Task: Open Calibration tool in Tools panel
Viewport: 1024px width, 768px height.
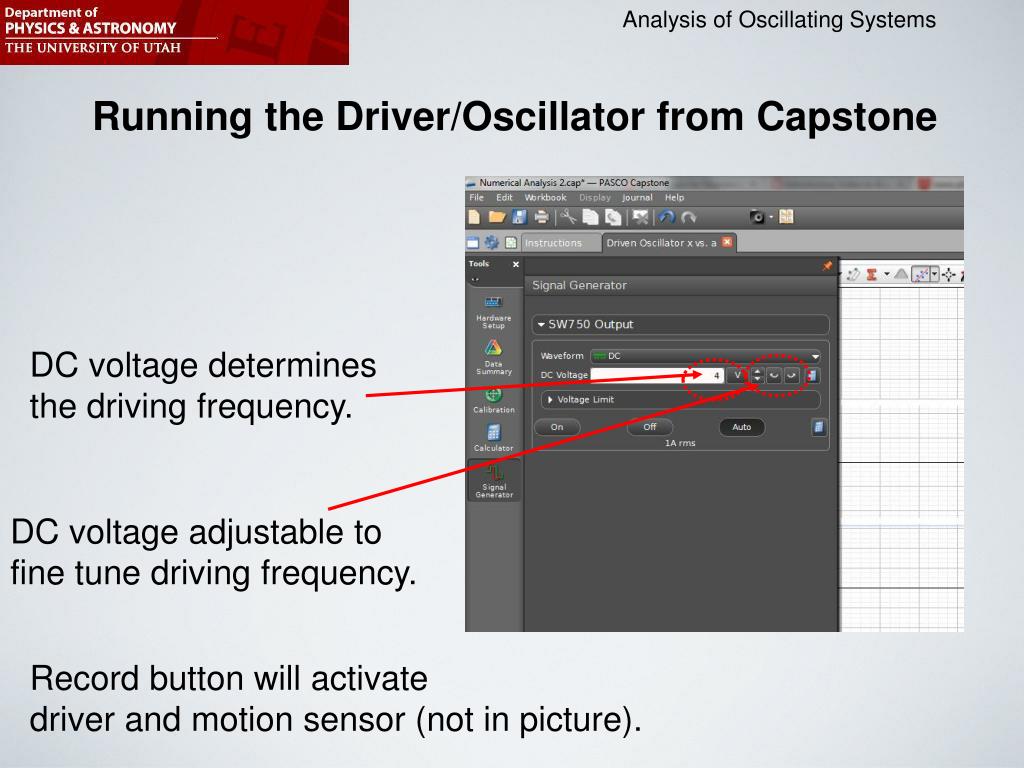Action: pyautogui.click(x=494, y=400)
